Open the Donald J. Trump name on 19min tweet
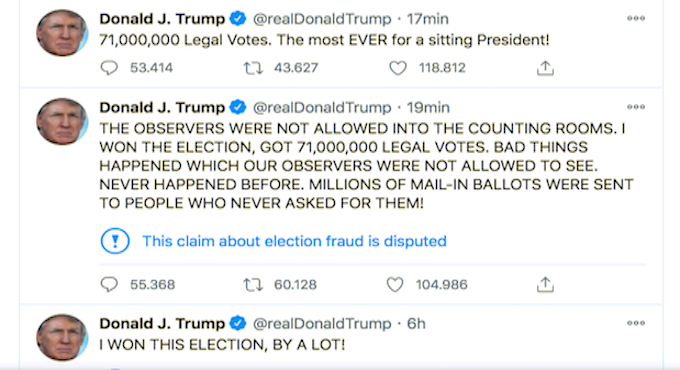Viewport: 680px width, 370px height. tap(162, 107)
